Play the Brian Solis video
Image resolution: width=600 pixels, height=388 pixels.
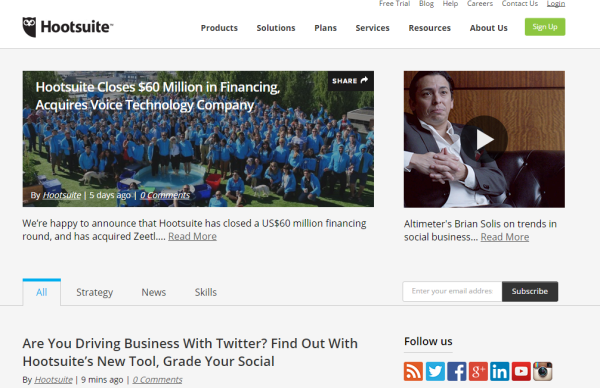pyautogui.click(x=484, y=140)
